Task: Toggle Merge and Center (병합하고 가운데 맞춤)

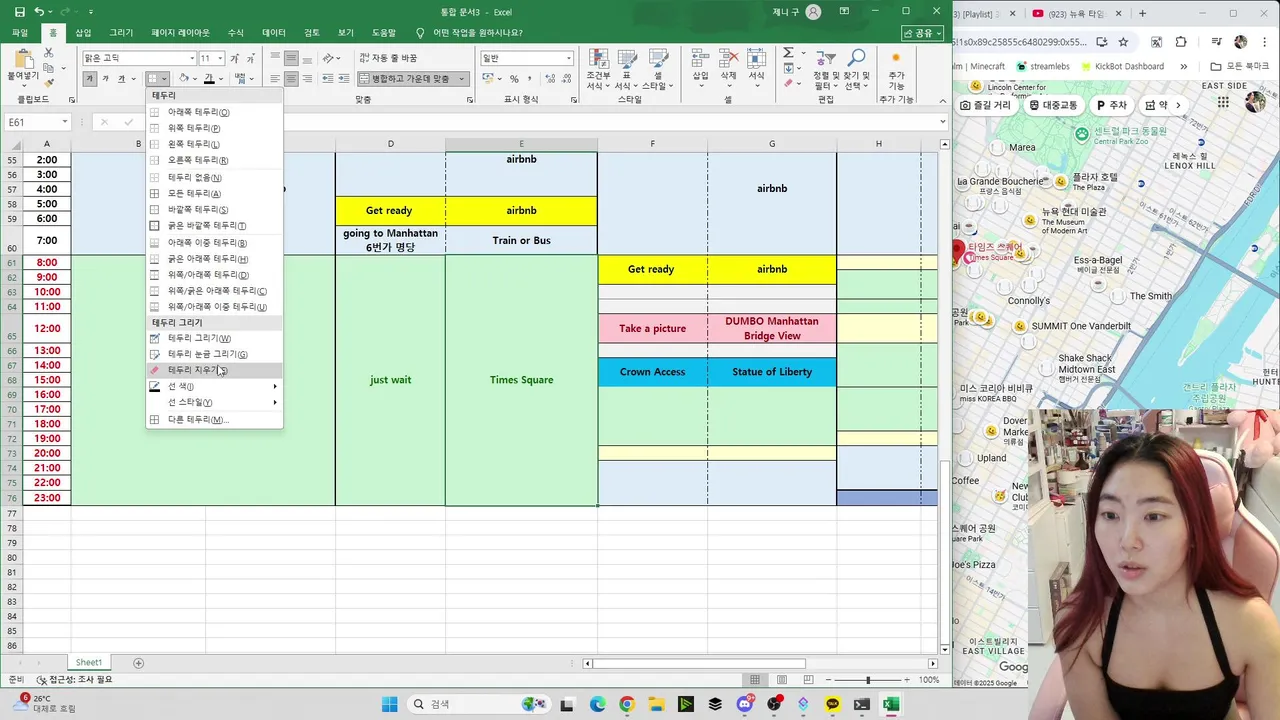Action: [x=411, y=78]
